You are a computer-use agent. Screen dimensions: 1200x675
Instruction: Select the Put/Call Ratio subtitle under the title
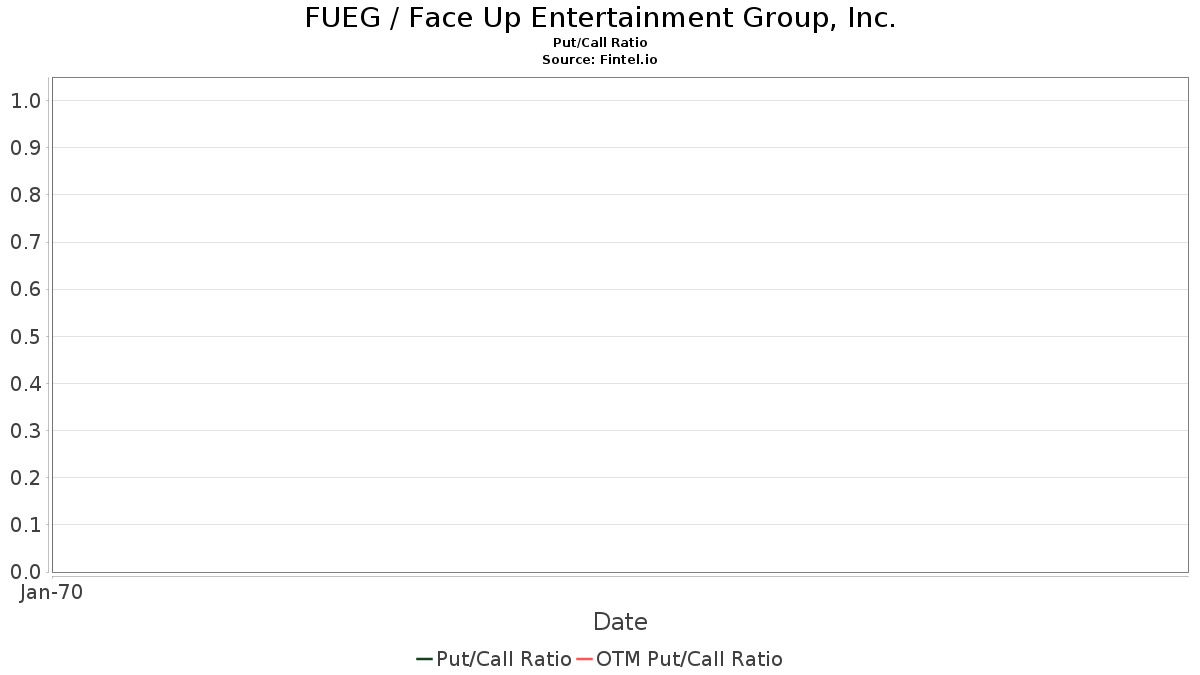(600, 43)
